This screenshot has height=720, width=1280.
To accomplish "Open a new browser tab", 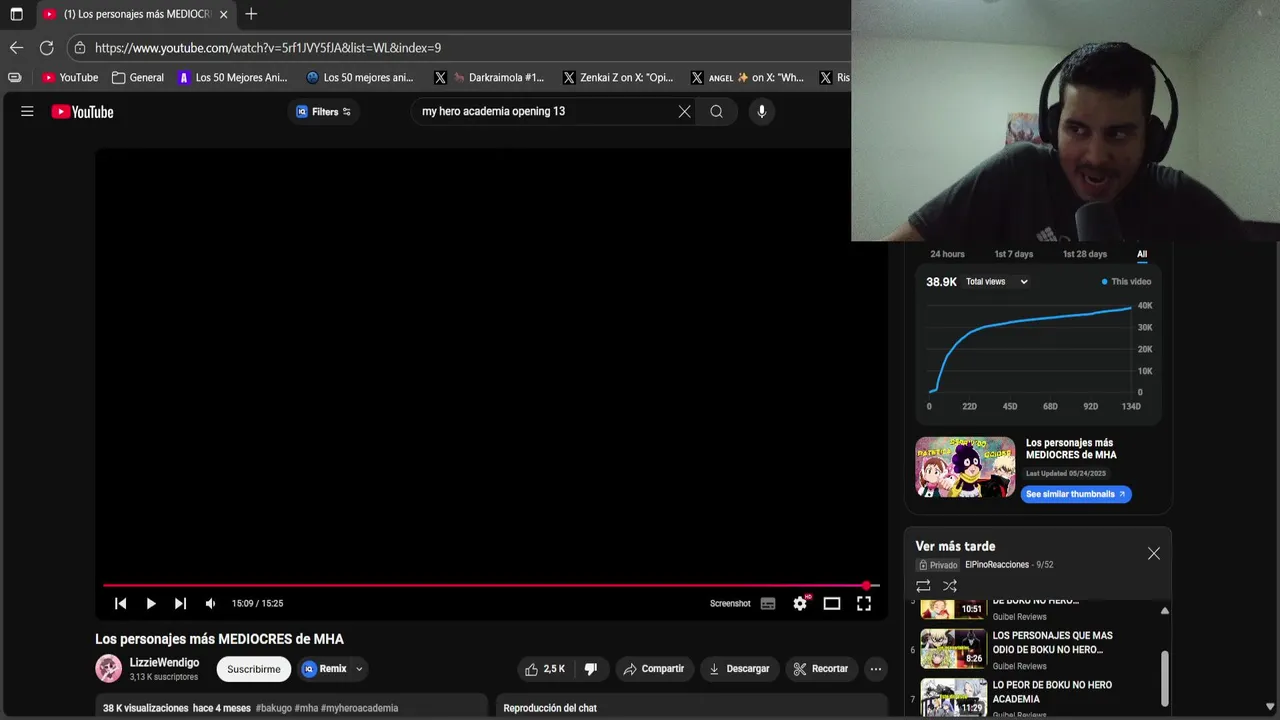I will 251,14.
